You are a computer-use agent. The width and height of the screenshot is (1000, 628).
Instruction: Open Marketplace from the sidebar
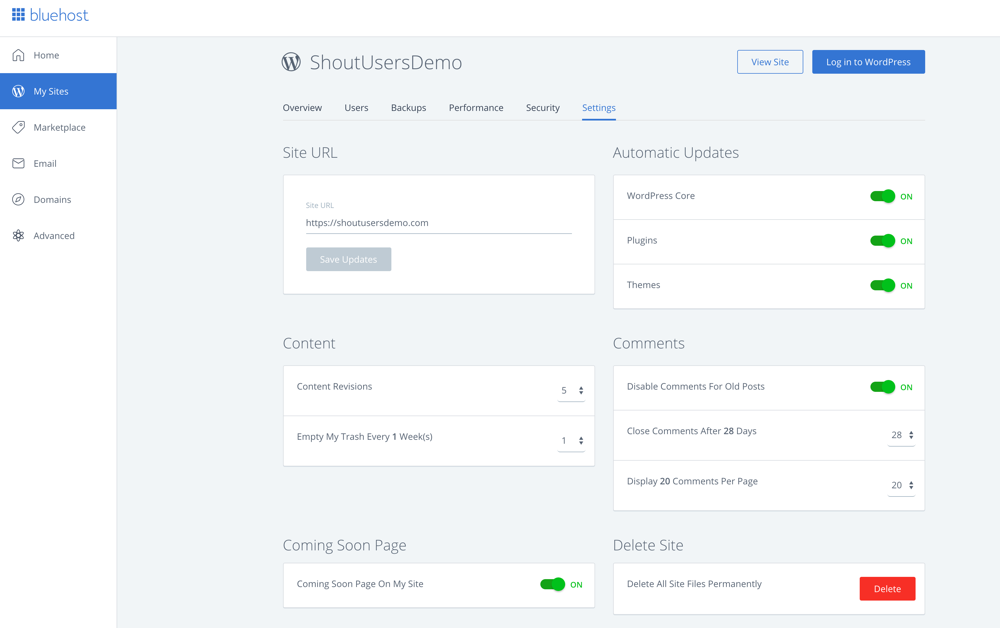coord(58,127)
